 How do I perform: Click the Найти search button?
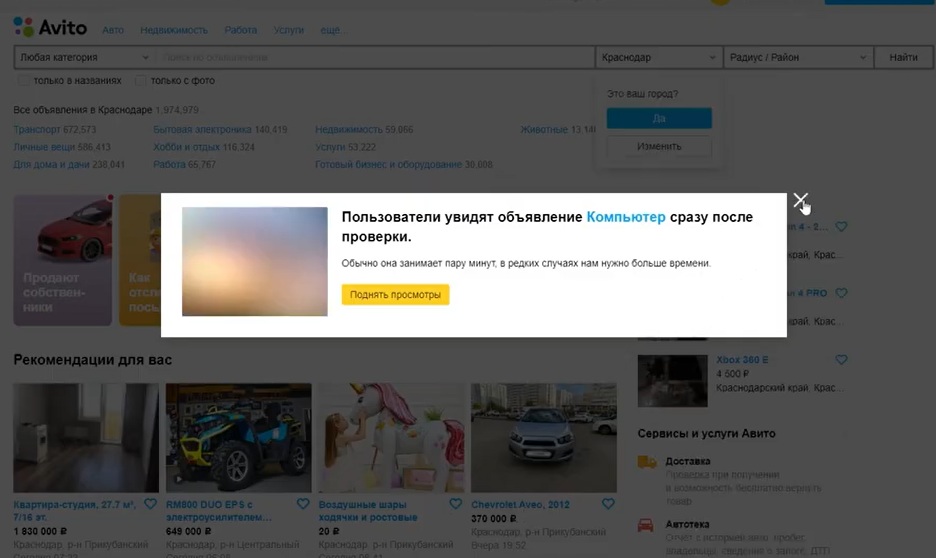[x=903, y=57]
